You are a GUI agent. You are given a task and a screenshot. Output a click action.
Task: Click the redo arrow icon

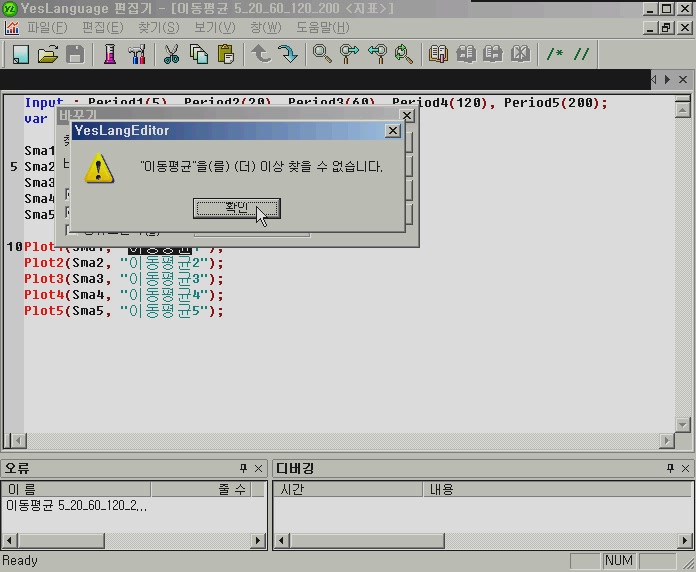(x=288, y=54)
